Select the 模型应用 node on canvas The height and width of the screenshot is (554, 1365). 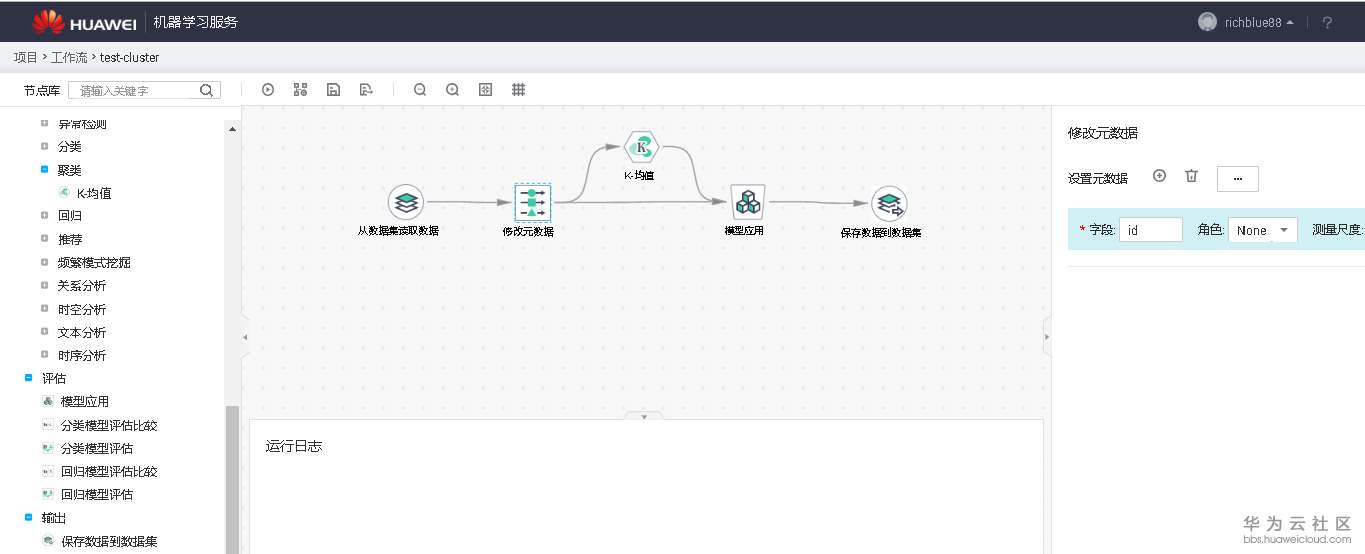(x=747, y=202)
